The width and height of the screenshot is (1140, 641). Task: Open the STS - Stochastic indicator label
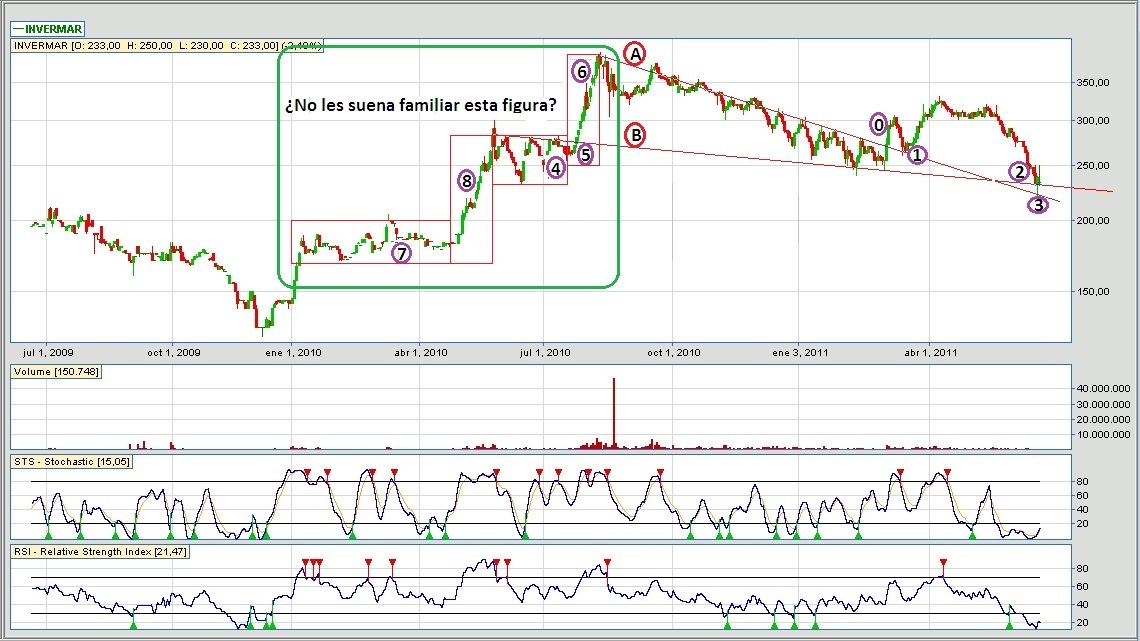72,461
